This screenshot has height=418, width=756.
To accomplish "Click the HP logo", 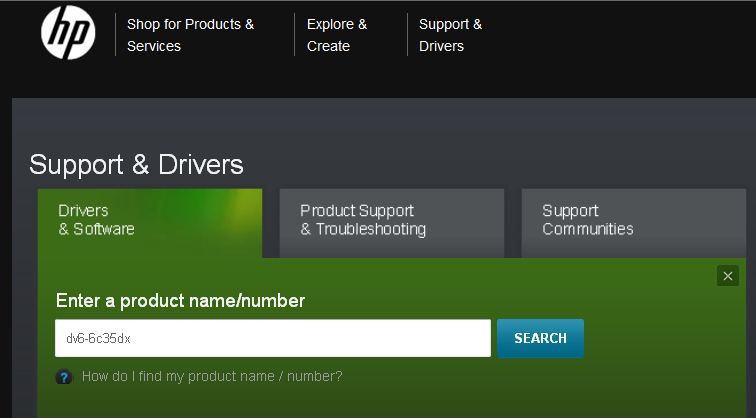I will click(x=68, y=33).
